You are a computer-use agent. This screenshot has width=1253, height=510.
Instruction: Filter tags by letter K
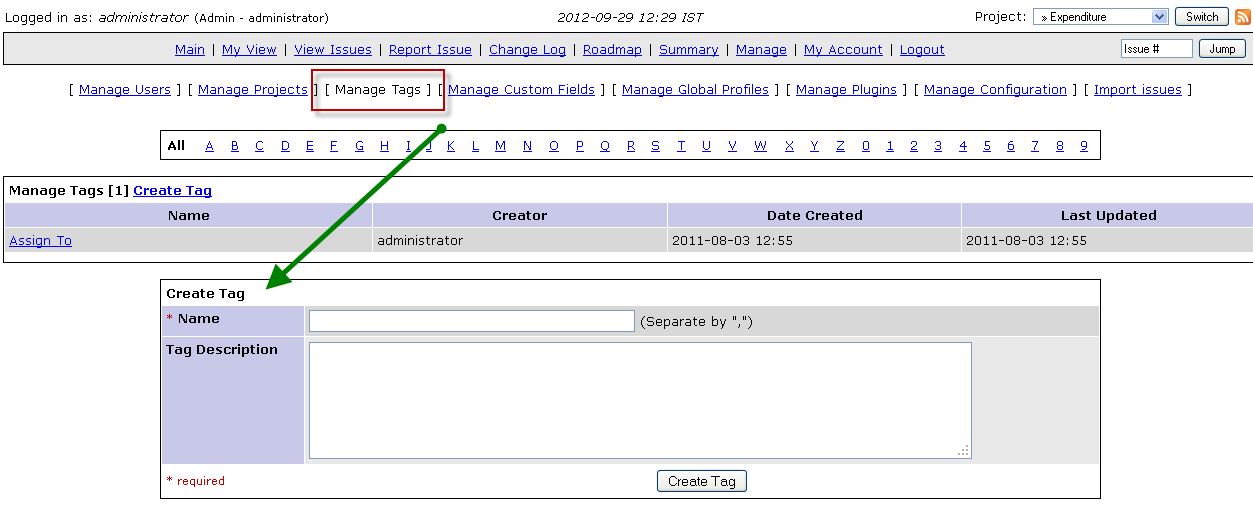click(451, 146)
